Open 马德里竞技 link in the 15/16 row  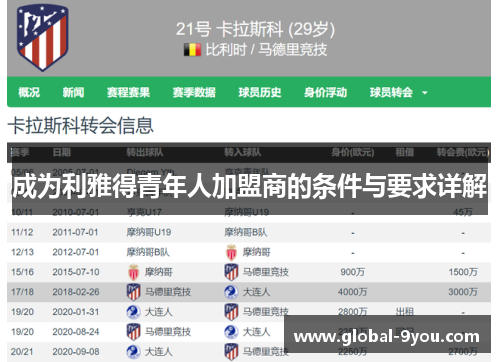click(x=266, y=272)
